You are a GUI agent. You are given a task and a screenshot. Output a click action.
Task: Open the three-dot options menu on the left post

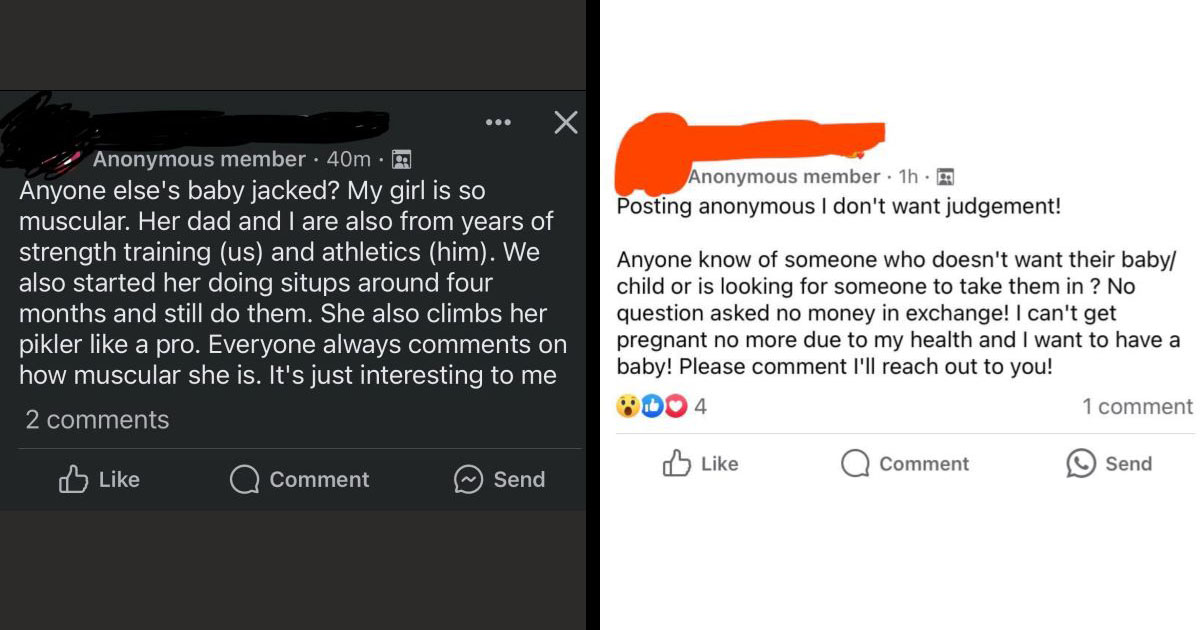[499, 122]
